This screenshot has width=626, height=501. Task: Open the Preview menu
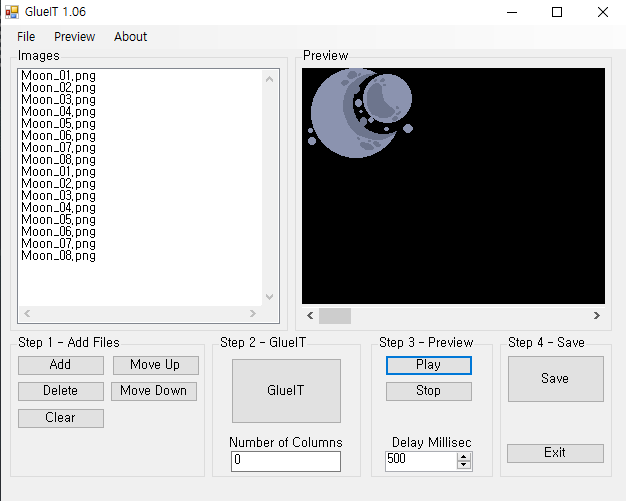tap(75, 37)
